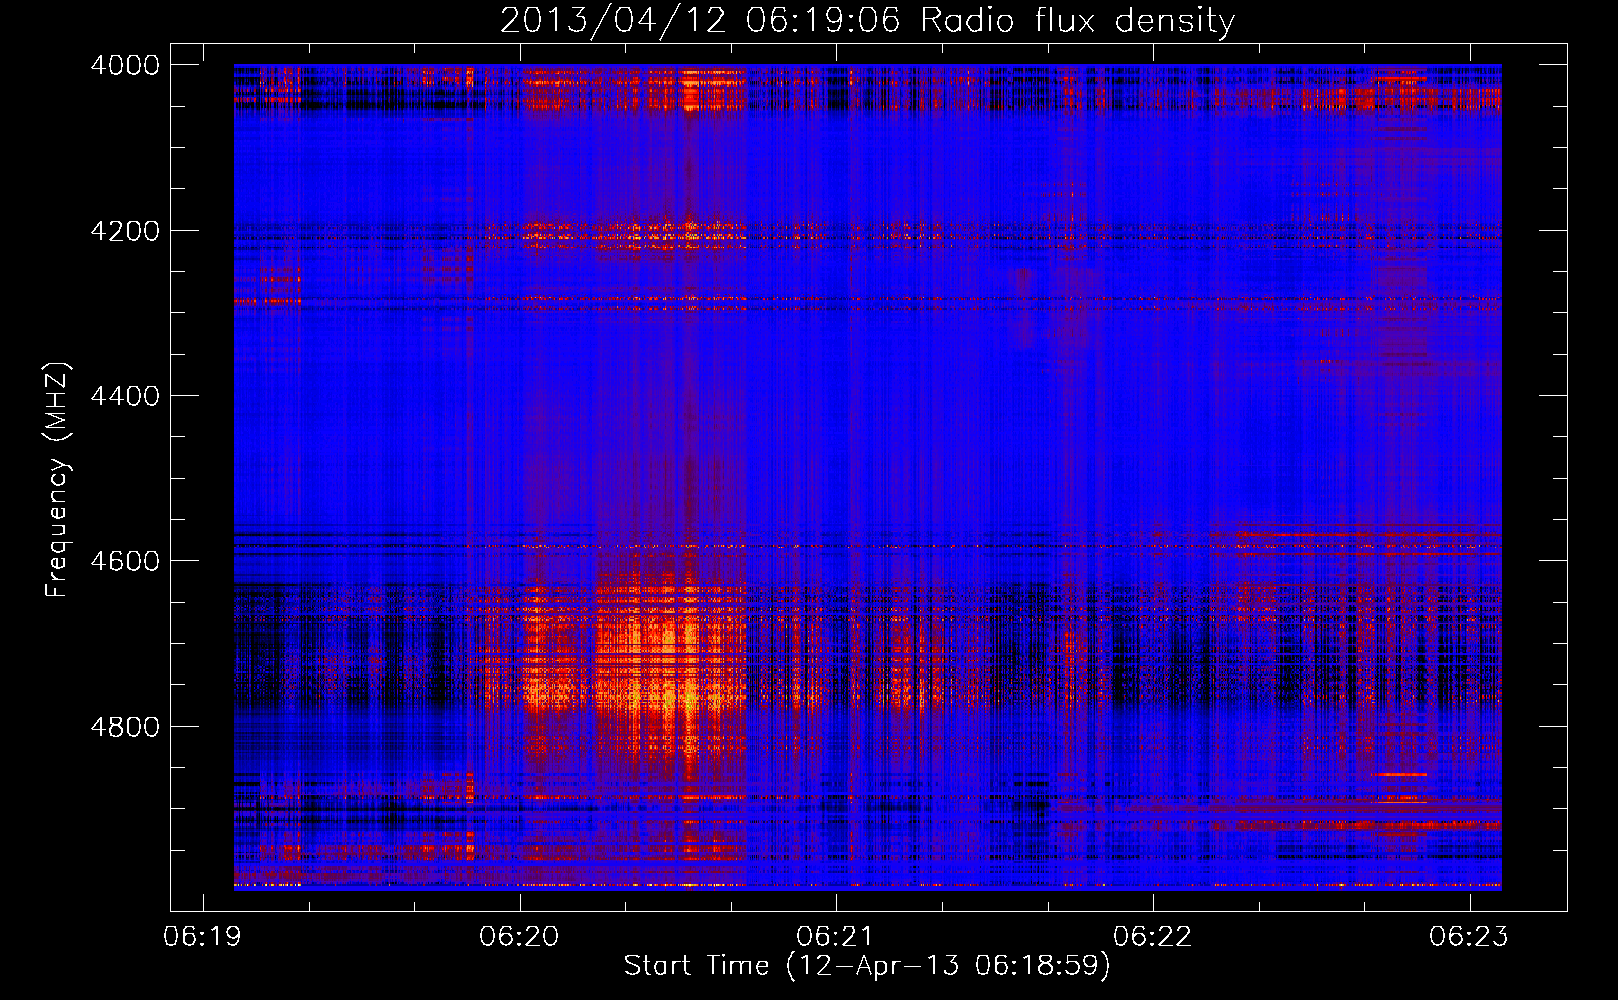This screenshot has height=1000, width=1618.
Task: Click the 06:22 time axis label
Action: point(1152,936)
